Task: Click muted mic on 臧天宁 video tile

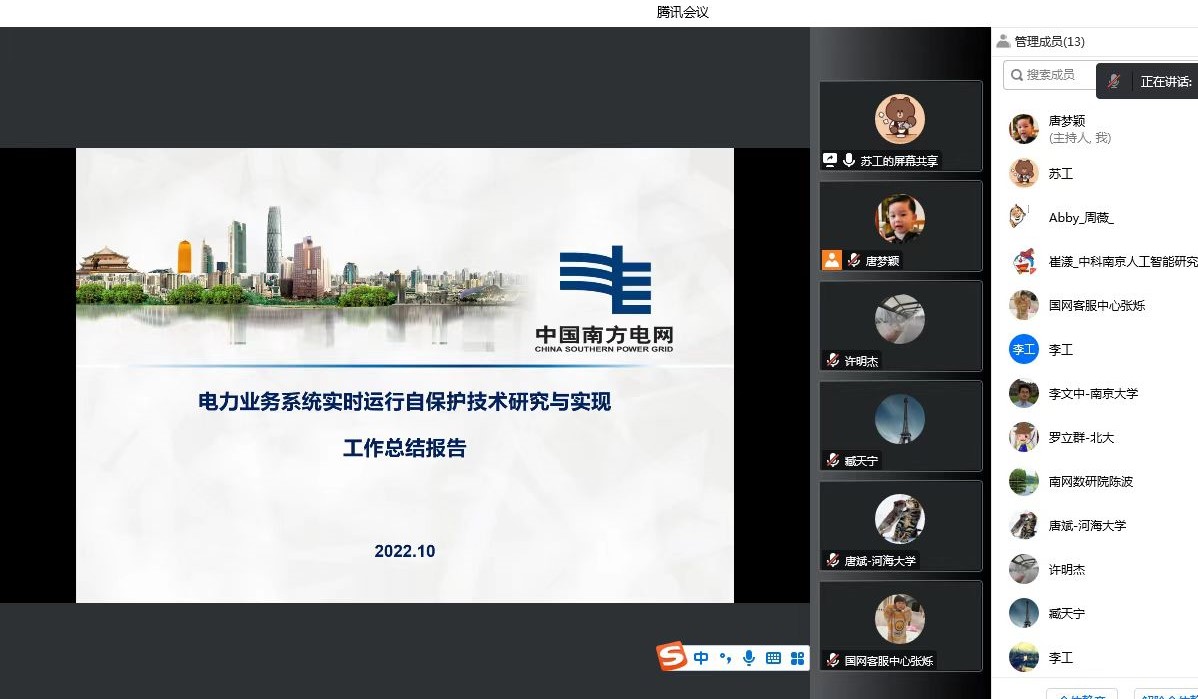Action: pos(832,460)
